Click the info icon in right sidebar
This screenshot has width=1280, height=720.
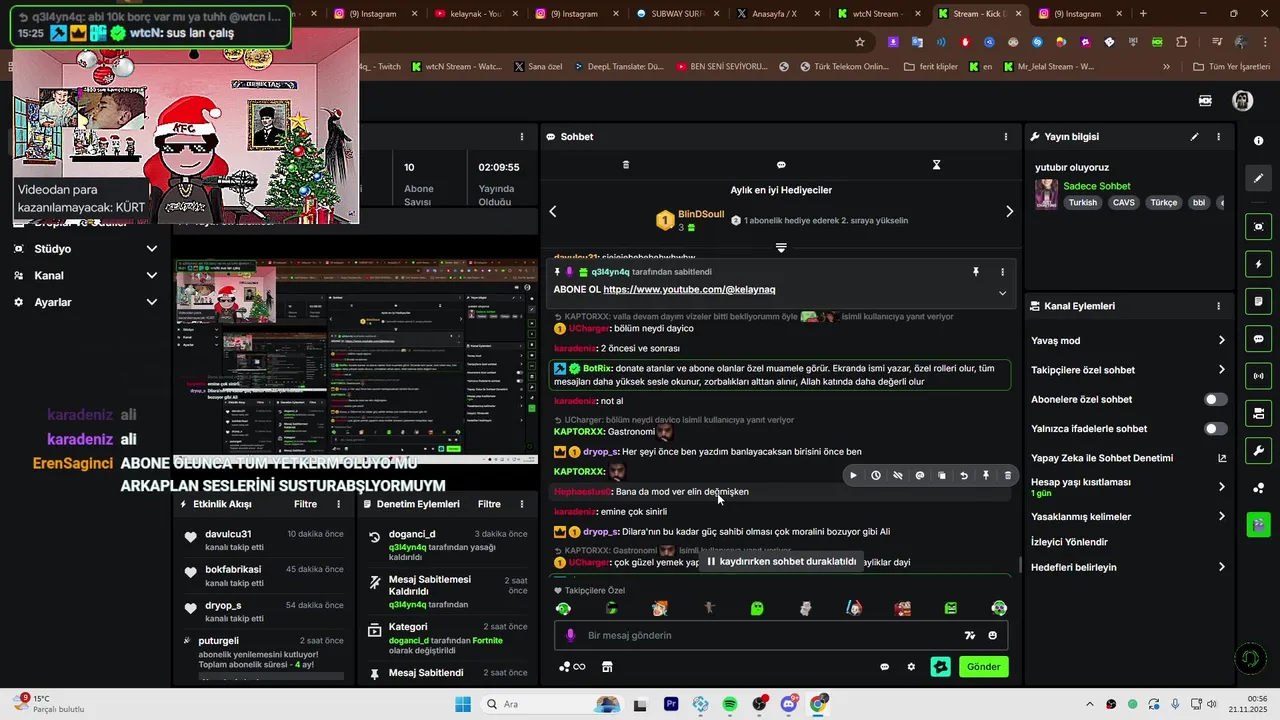1259,141
